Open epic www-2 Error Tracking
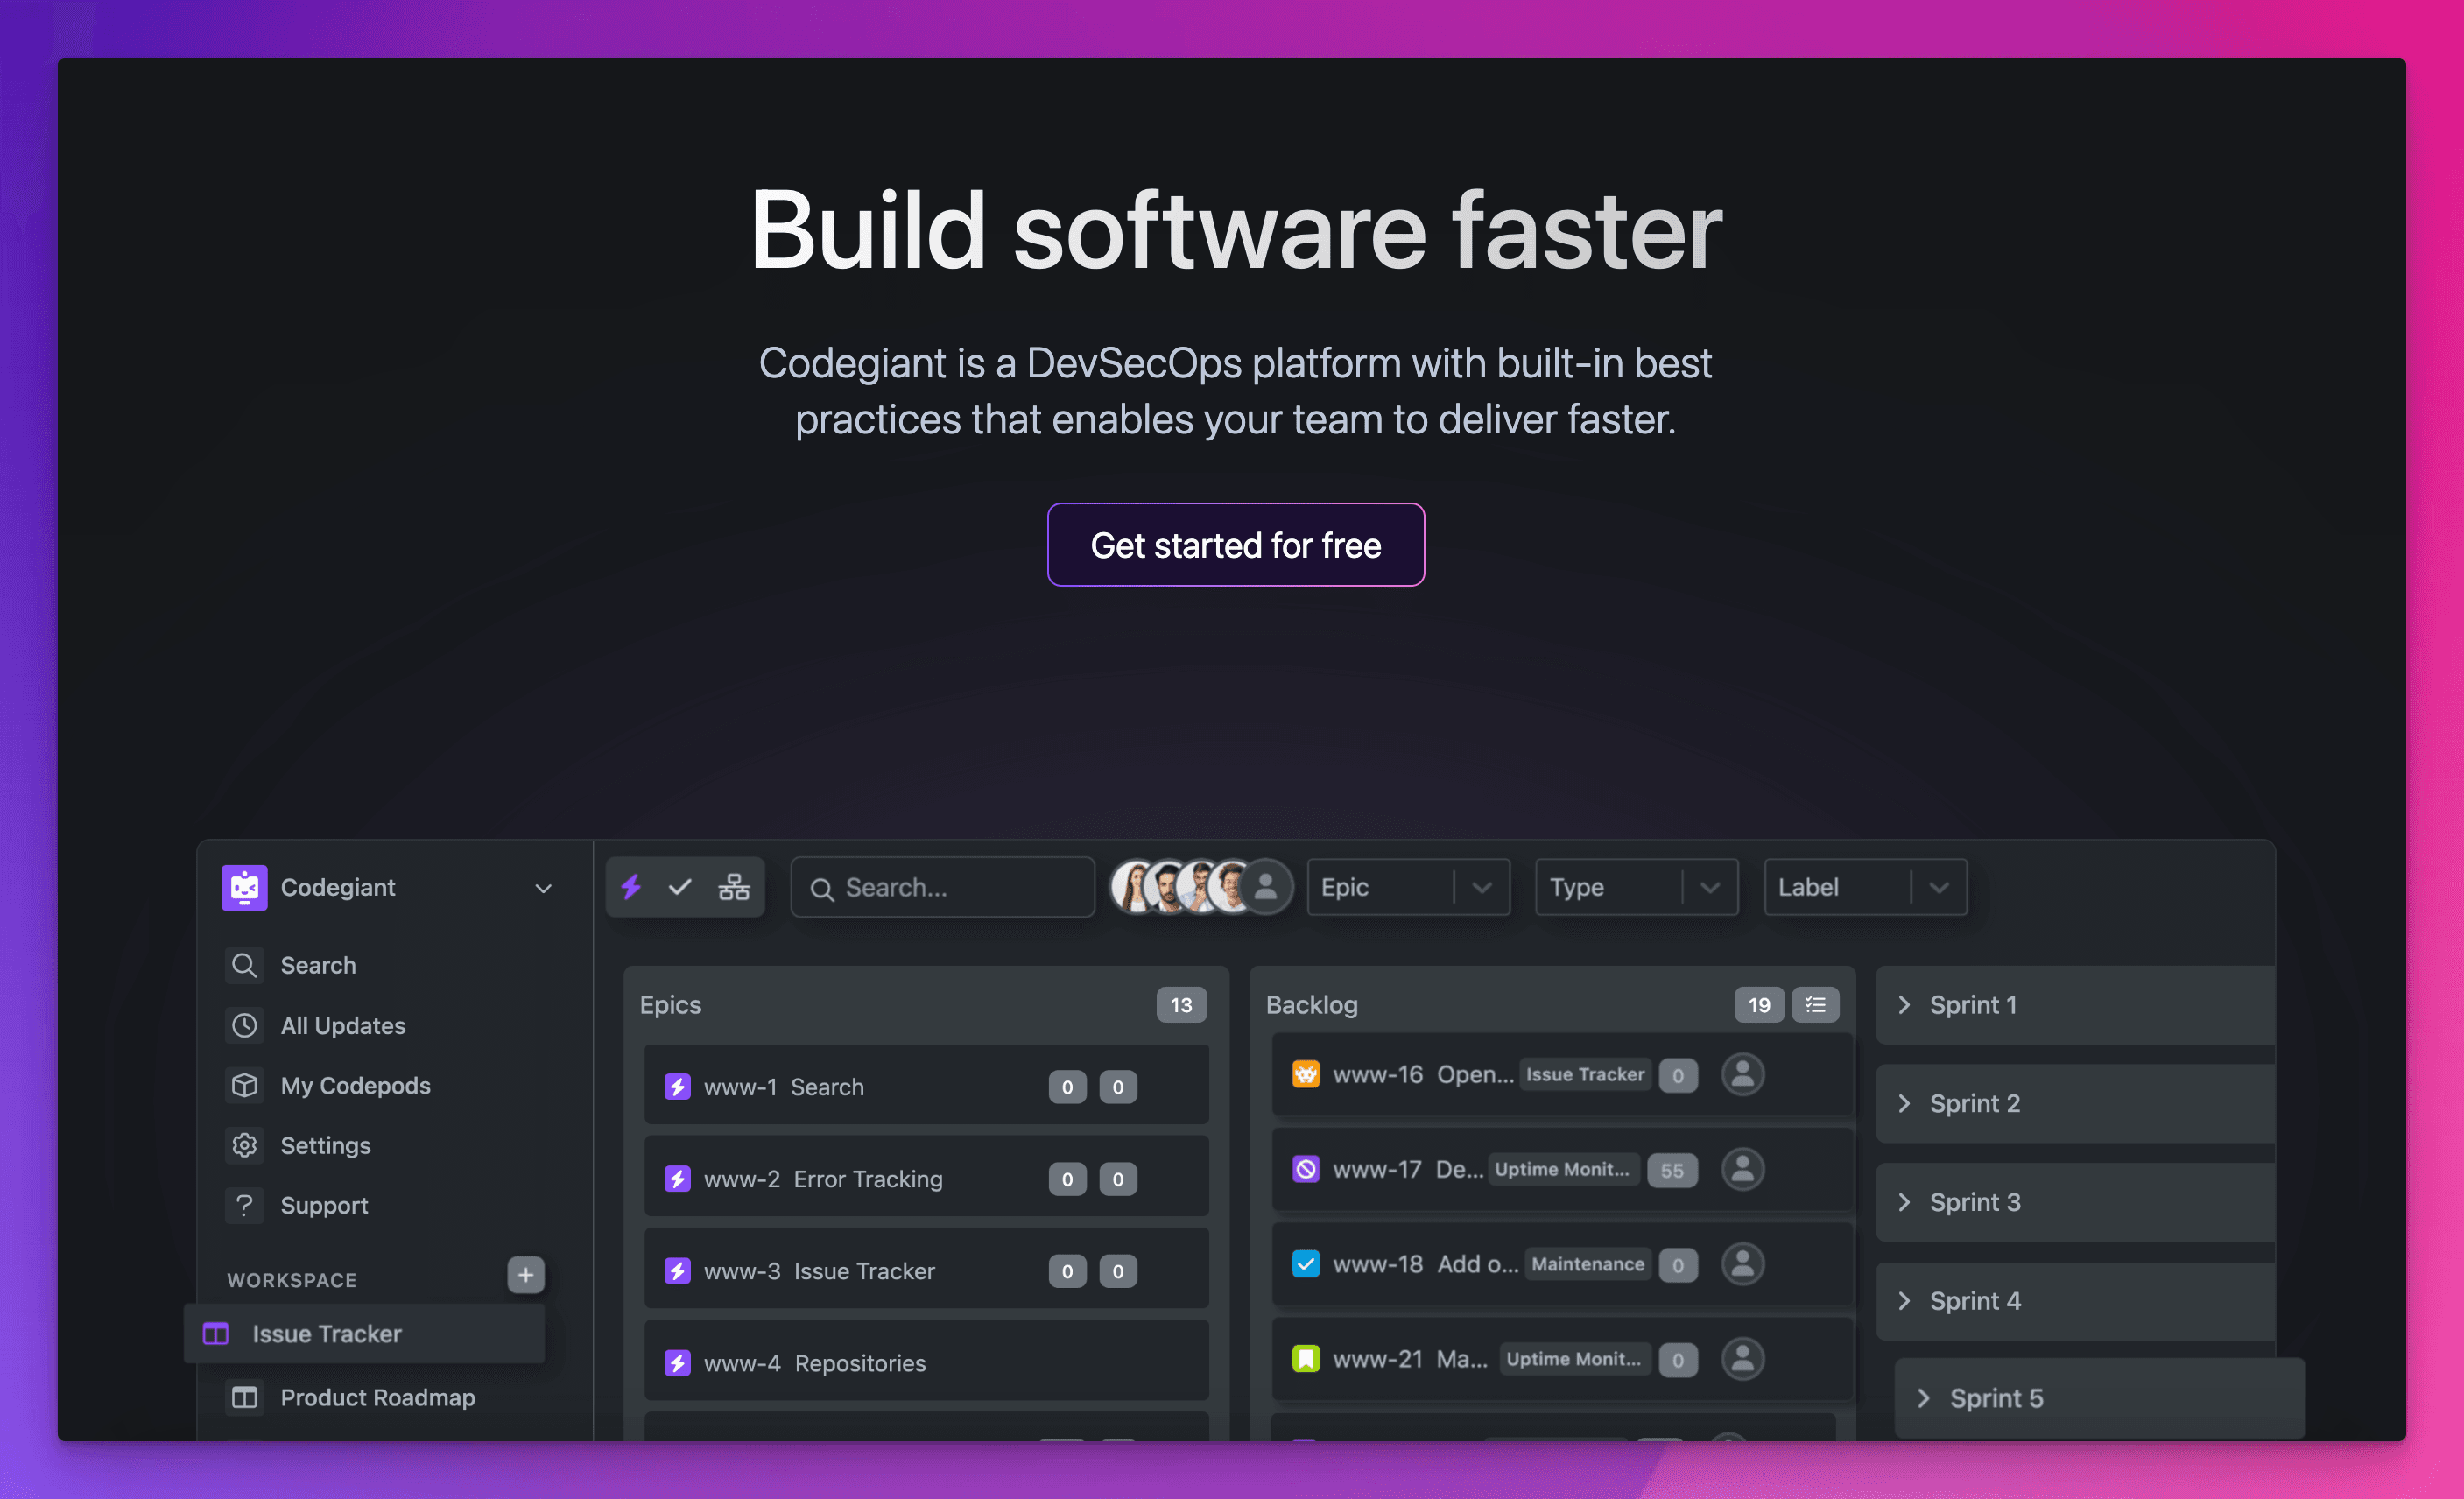 pyautogui.click(x=926, y=1178)
